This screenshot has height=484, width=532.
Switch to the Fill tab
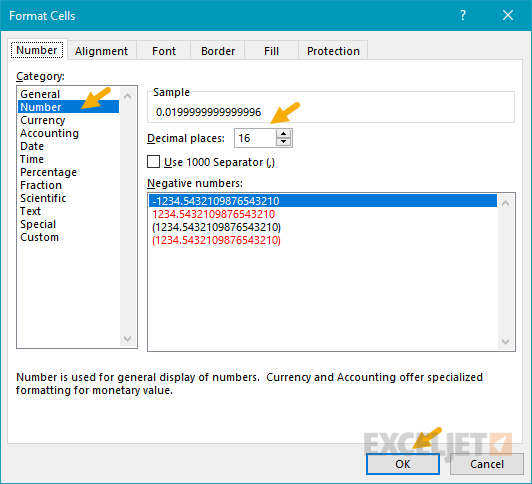(271, 51)
